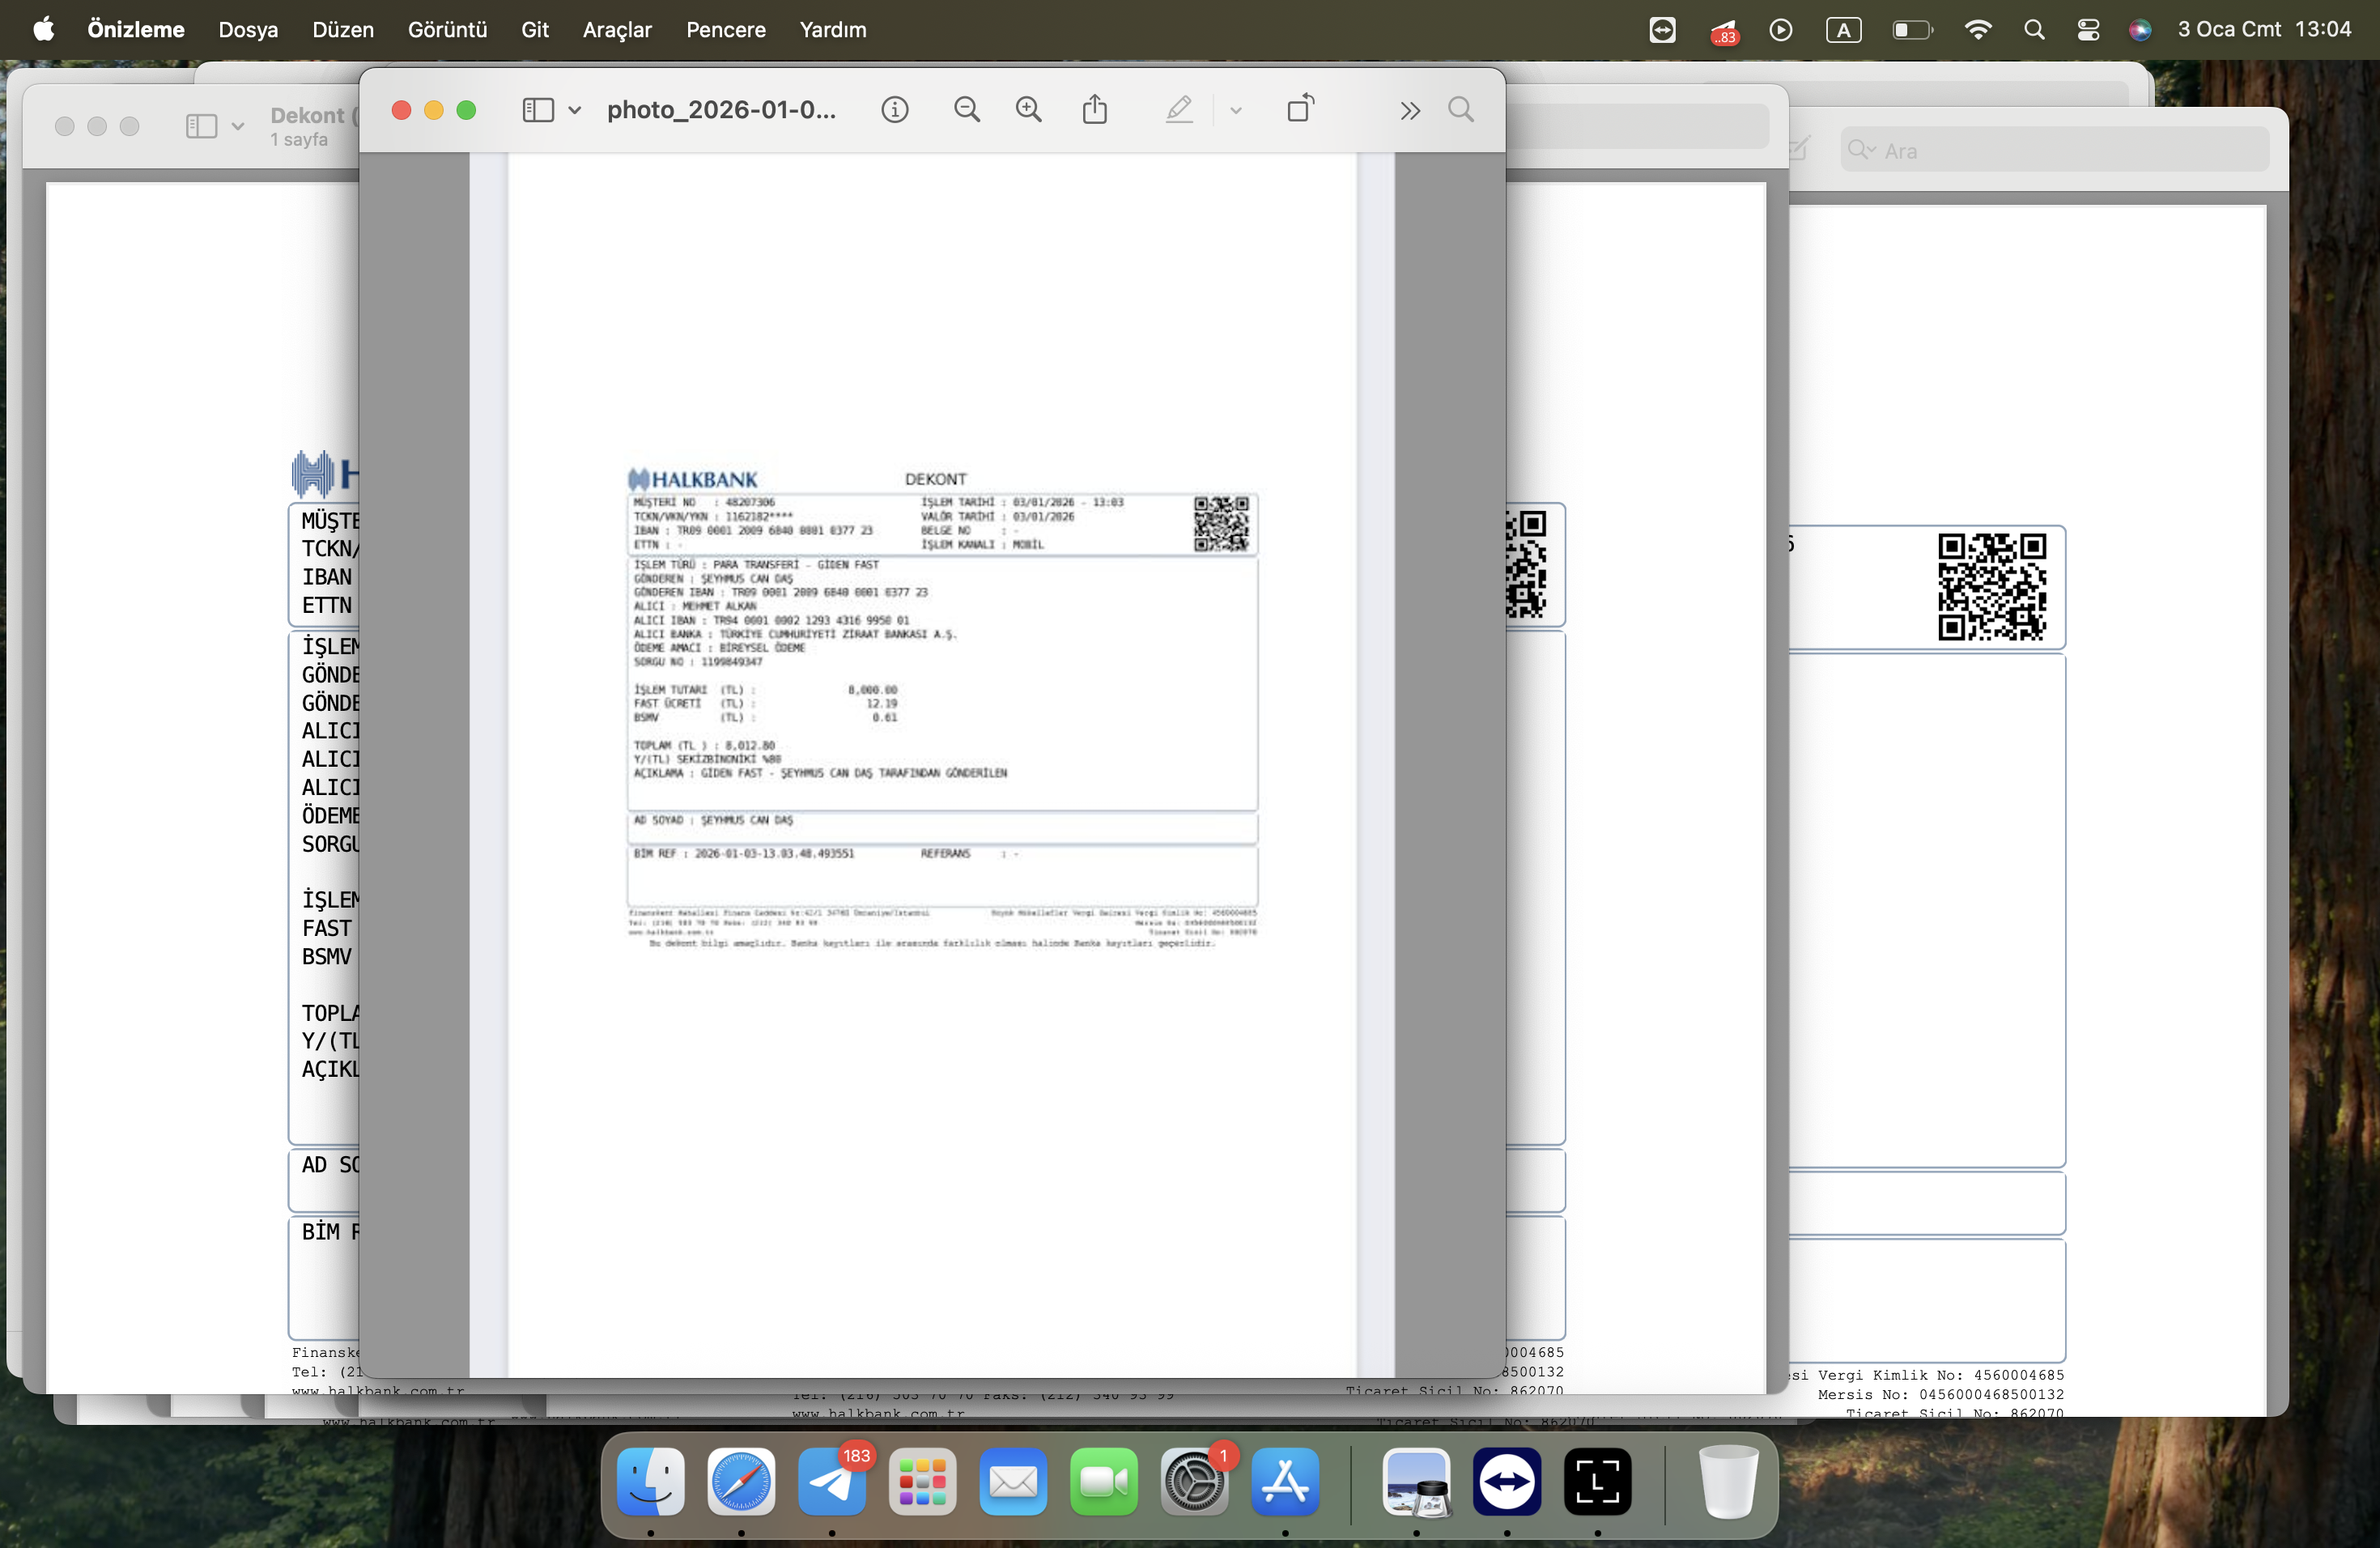Open search in the photo window toolbar

pyautogui.click(x=1461, y=110)
